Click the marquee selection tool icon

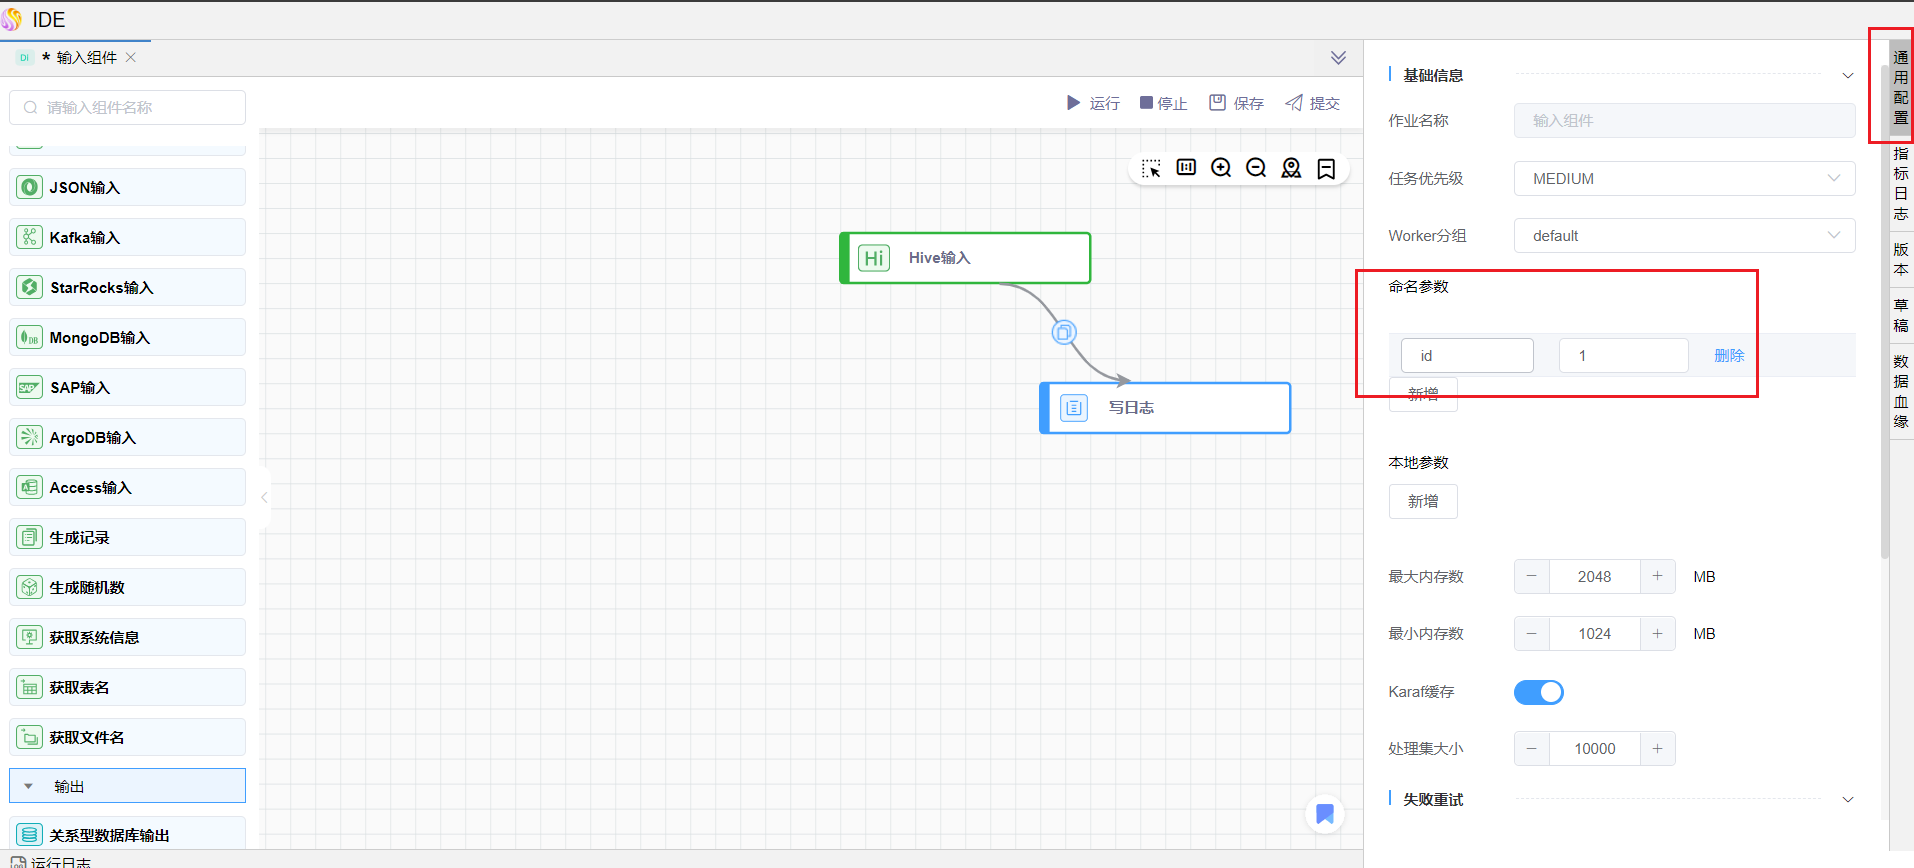point(1151,168)
